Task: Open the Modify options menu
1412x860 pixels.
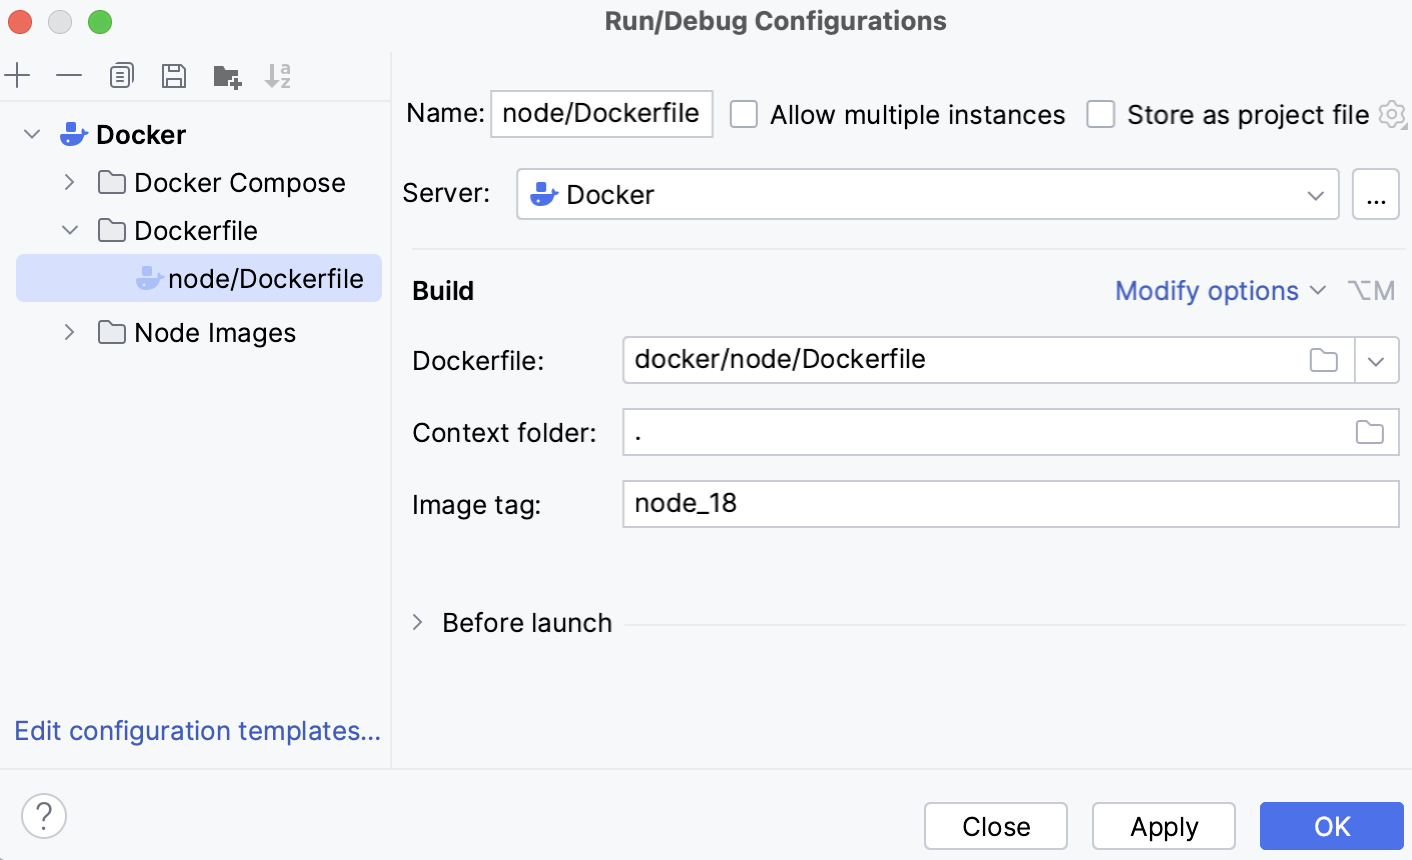Action: 1207,290
